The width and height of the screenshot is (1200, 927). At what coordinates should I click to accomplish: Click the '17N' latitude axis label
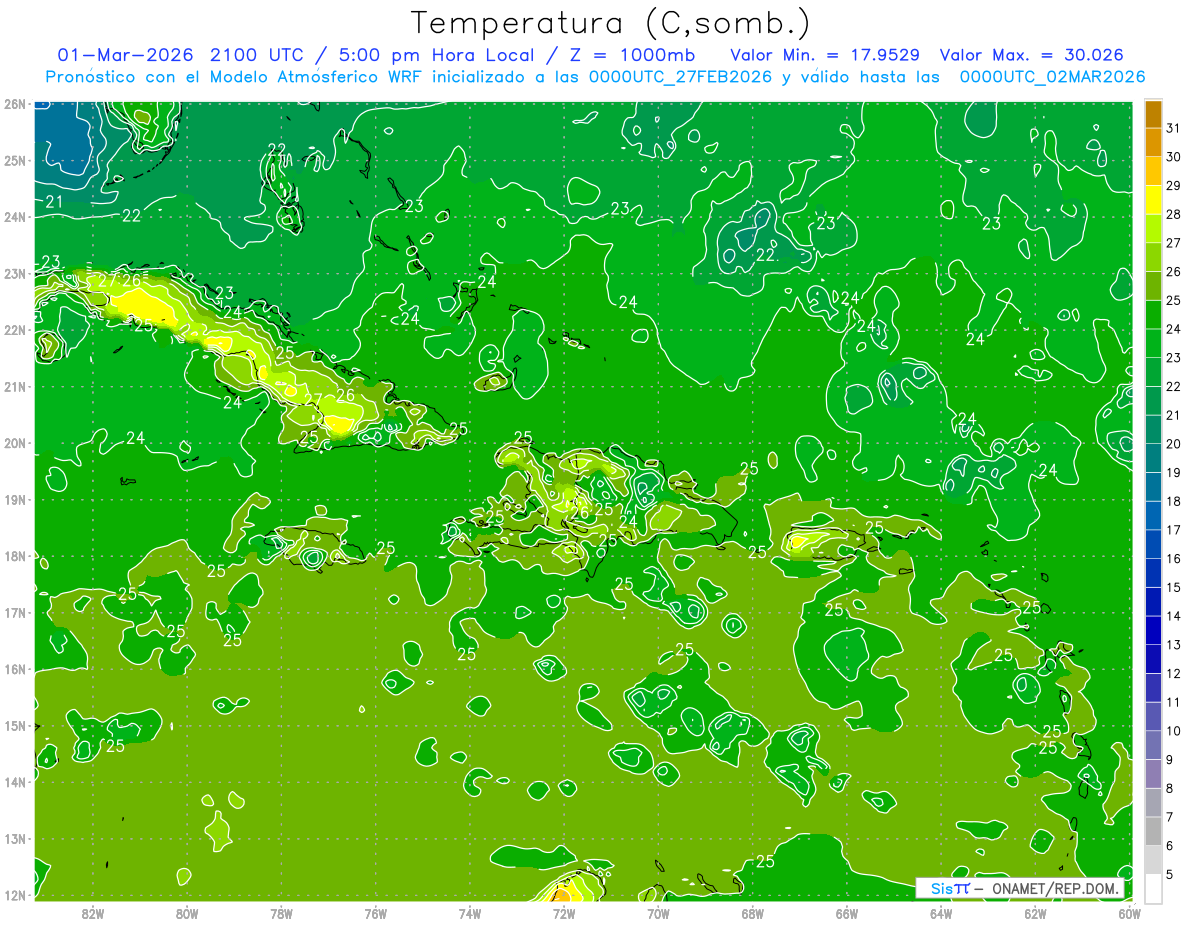pyautogui.click(x=14, y=612)
